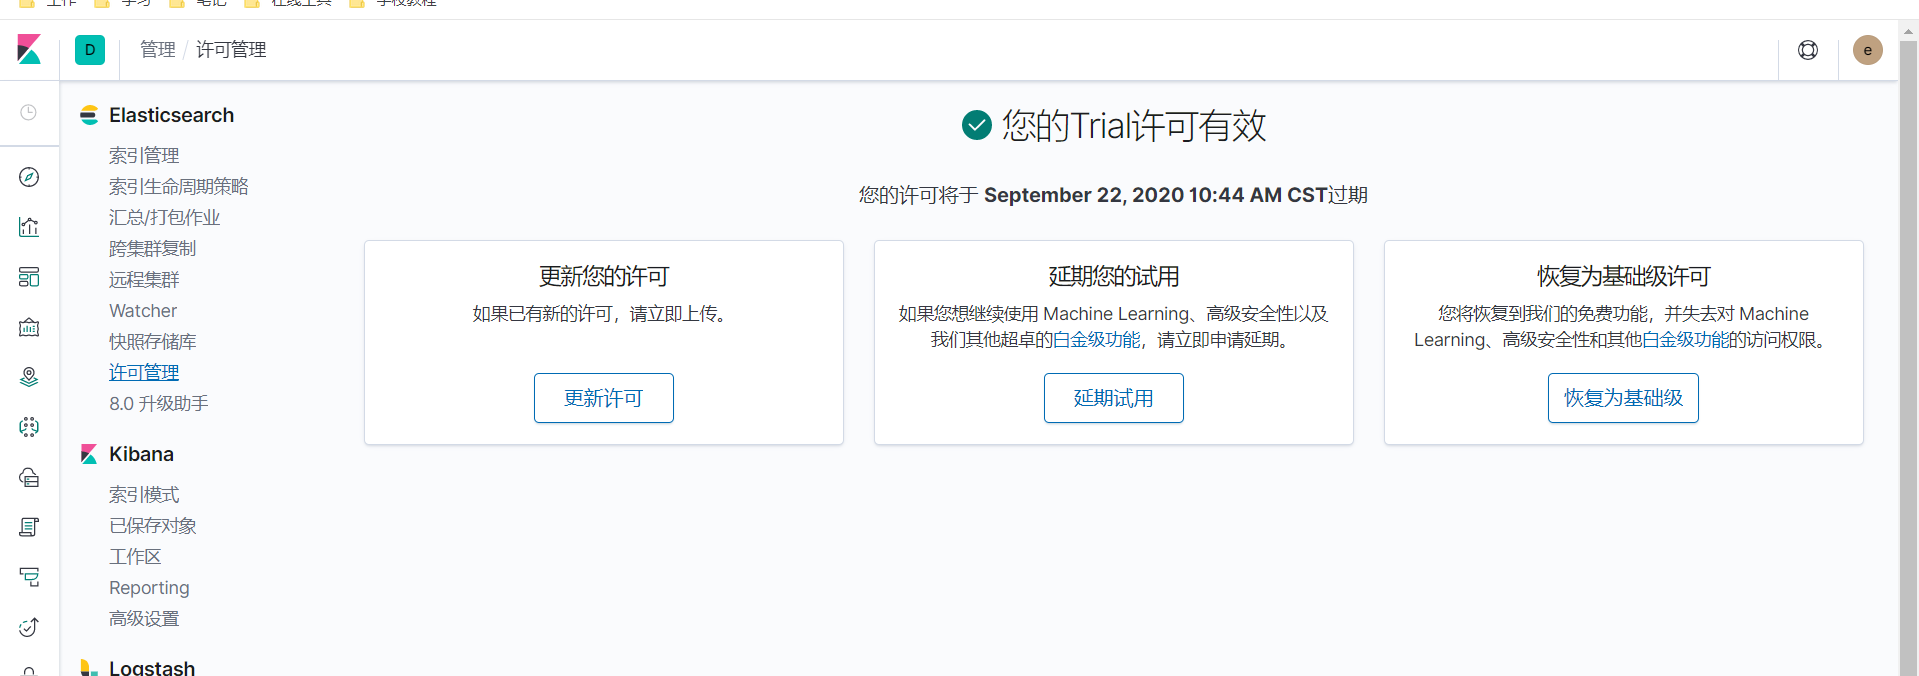Click the Kibana logo icon

tap(29, 49)
